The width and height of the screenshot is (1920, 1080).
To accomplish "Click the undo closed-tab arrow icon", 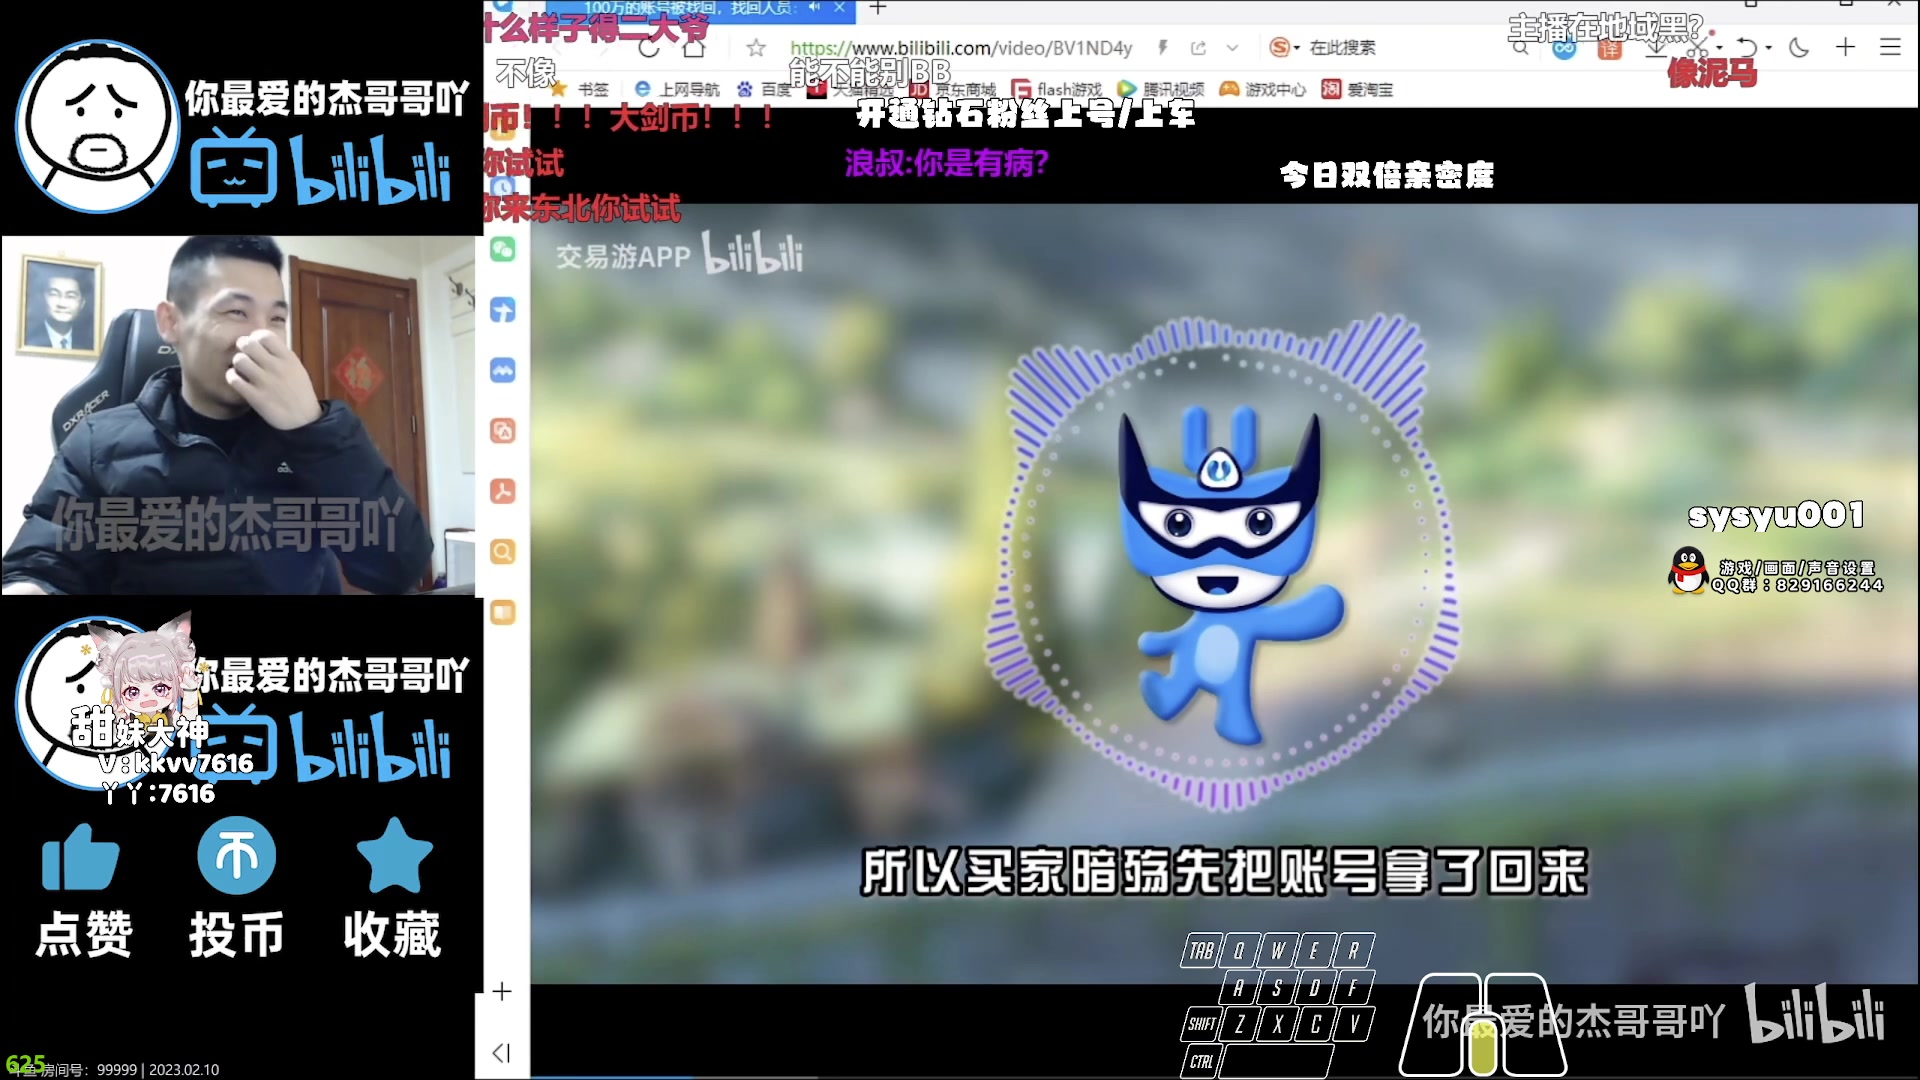I will coord(1746,47).
